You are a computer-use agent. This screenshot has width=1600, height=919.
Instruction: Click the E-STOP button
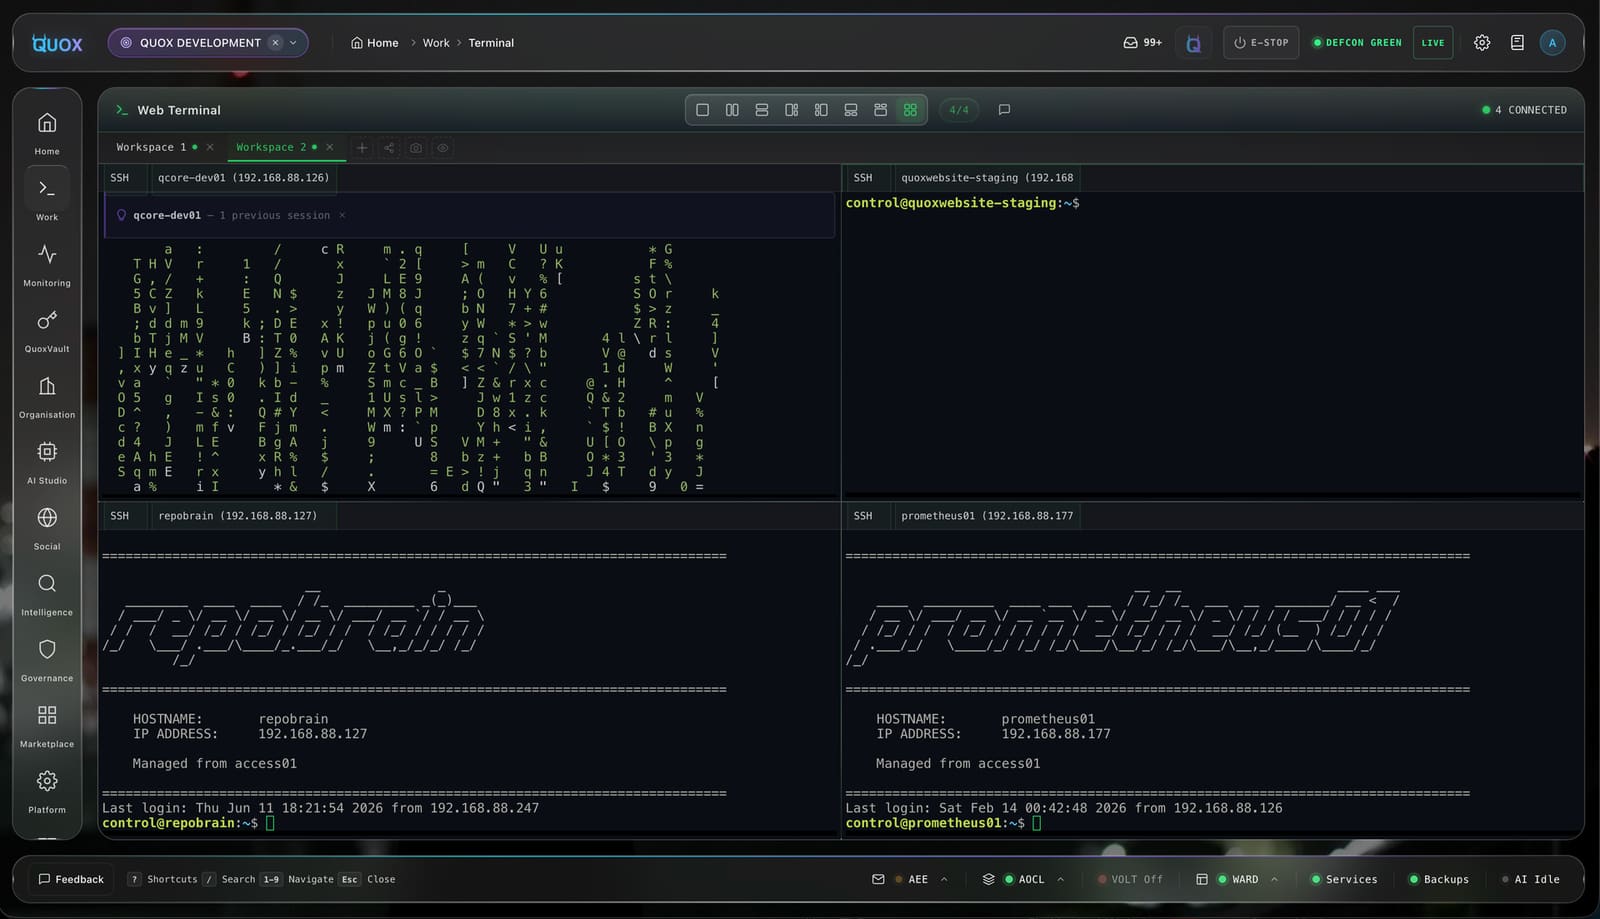[1261, 43]
